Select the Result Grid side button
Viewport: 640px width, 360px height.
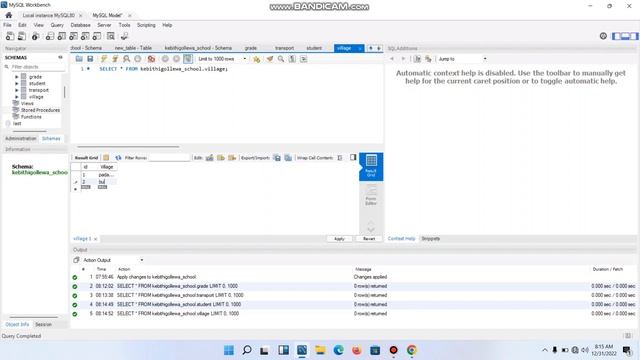[x=371, y=167]
